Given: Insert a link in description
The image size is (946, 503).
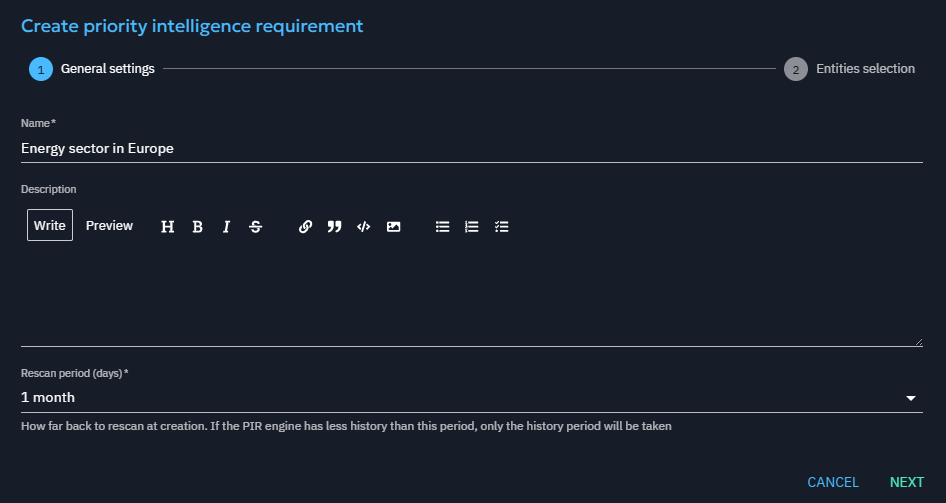Looking at the screenshot, I should [306, 227].
